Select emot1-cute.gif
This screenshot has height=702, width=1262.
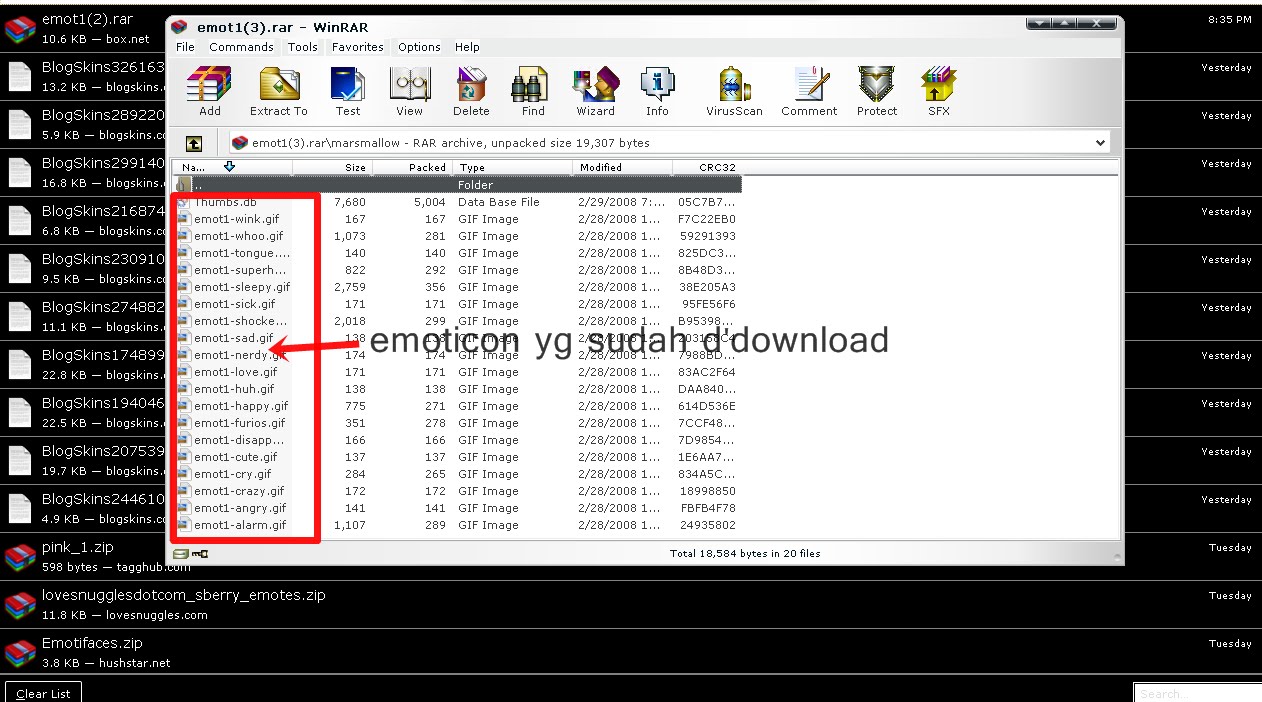235,457
